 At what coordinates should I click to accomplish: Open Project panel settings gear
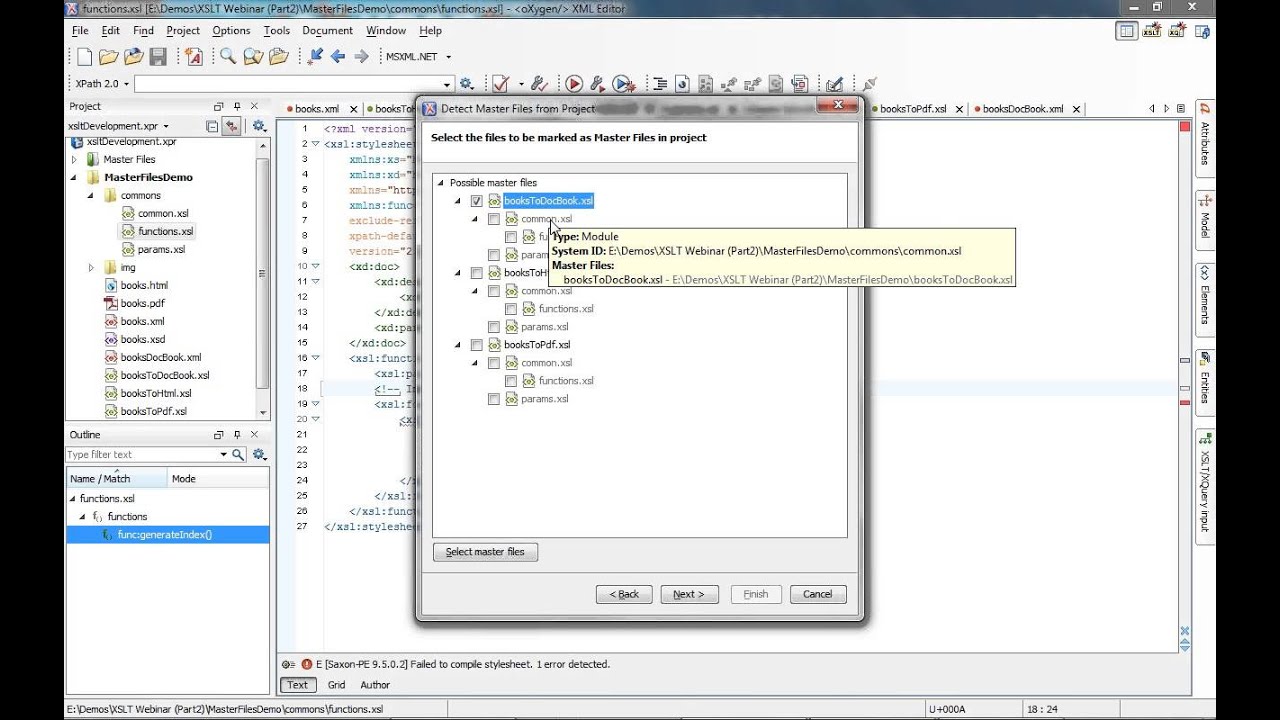259,126
